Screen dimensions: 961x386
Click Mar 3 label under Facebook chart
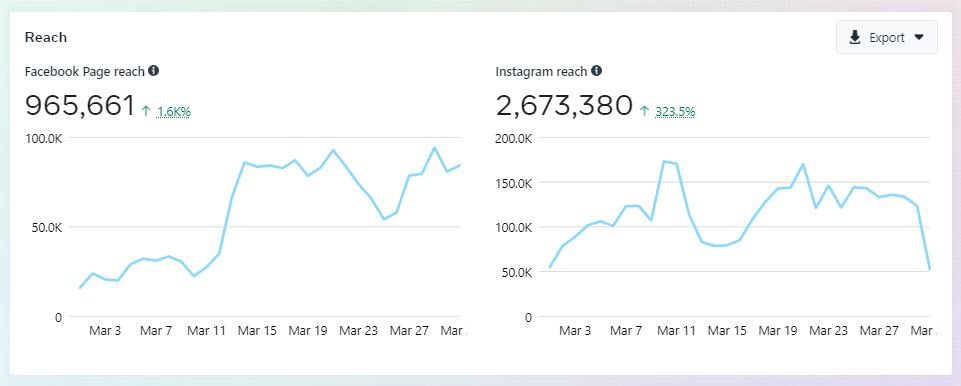(105, 331)
